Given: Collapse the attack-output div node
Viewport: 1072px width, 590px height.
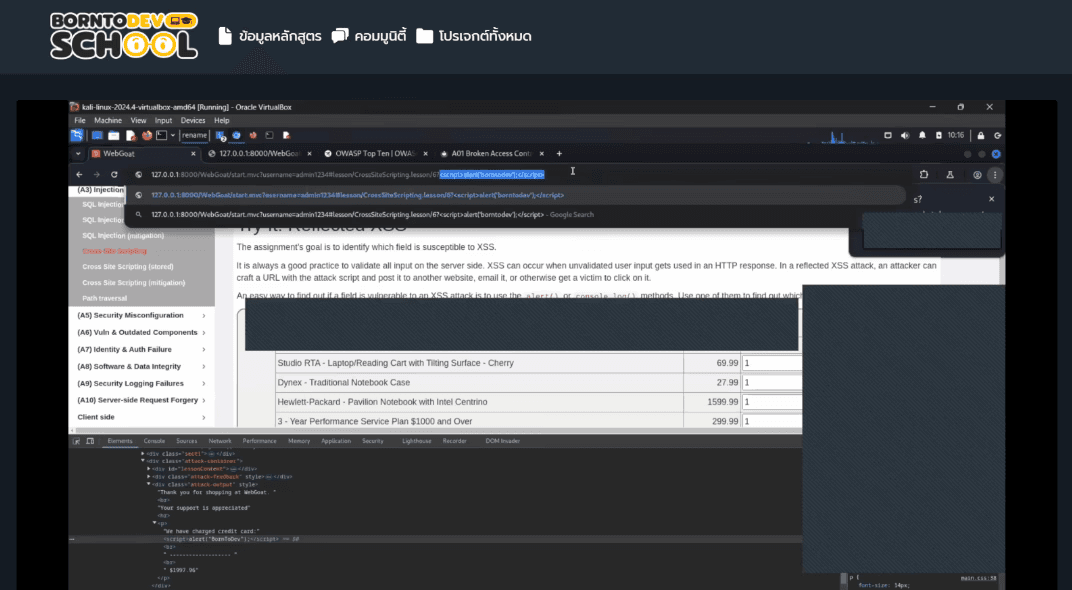Looking at the screenshot, I should 148,483.
